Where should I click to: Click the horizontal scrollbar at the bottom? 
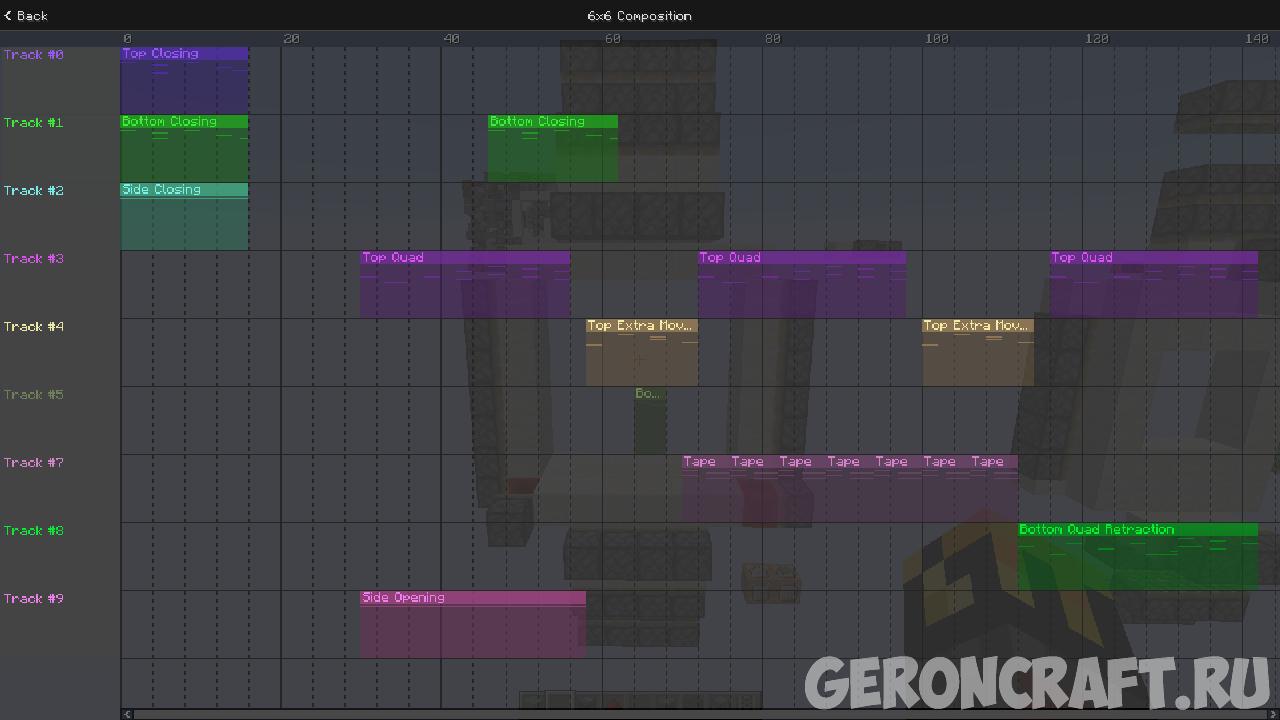[x=640, y=714]
